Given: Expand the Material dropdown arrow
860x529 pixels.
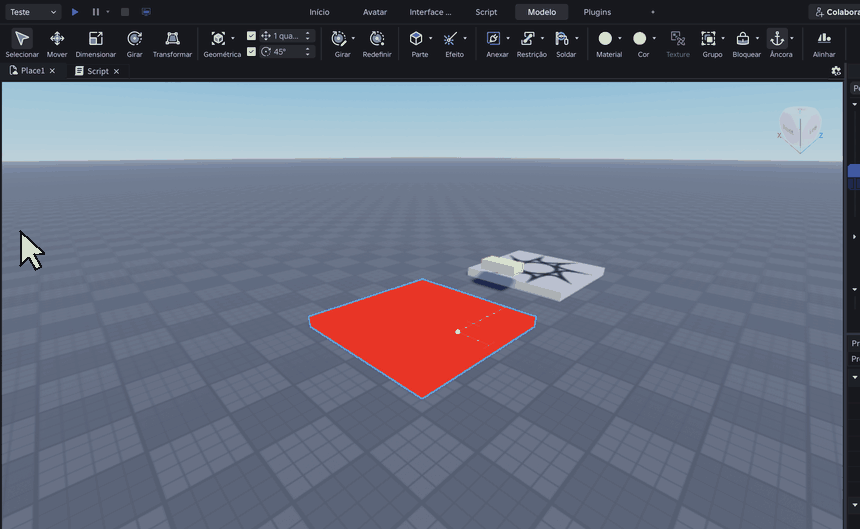Looking at the screenshot, I should click(620, 38).
